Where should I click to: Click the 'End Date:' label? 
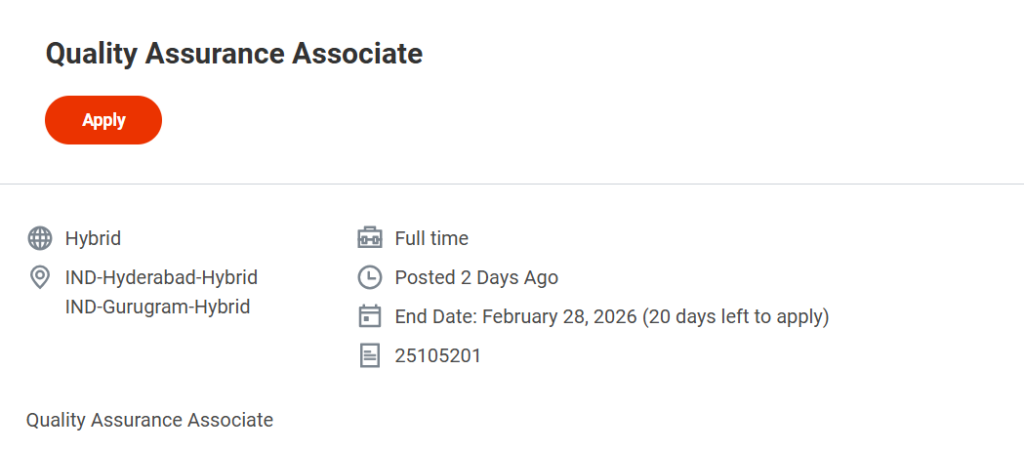click(x=435, y=317)
